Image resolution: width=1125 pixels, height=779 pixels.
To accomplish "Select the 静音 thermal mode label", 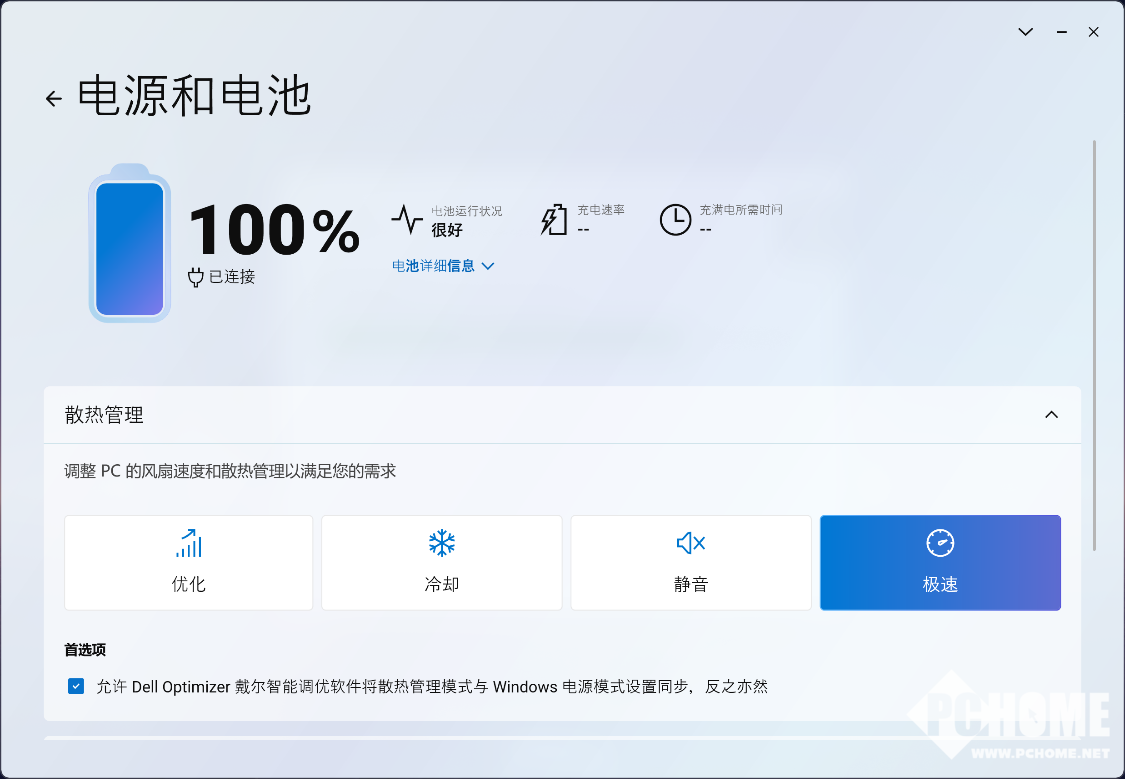I will tap(691, 584).
